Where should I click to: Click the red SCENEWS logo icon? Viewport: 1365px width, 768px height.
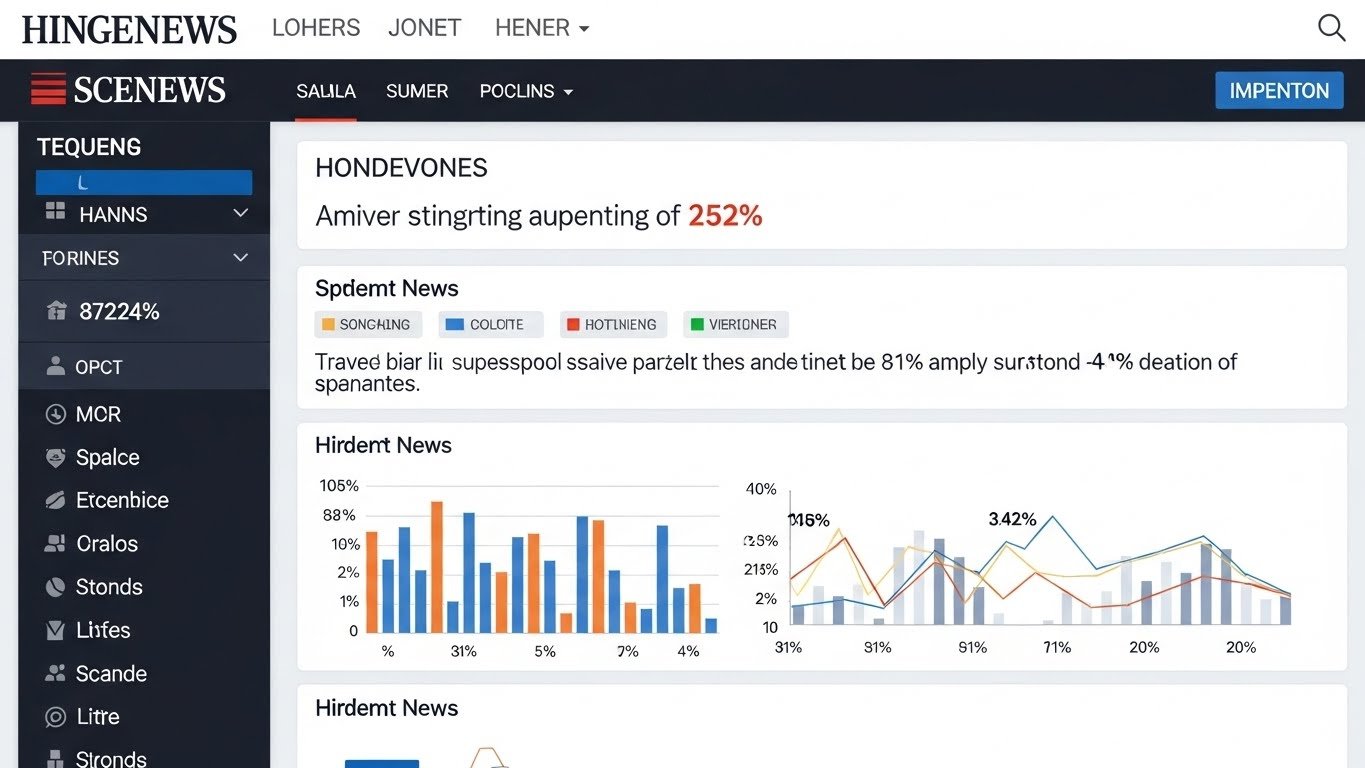48,90
